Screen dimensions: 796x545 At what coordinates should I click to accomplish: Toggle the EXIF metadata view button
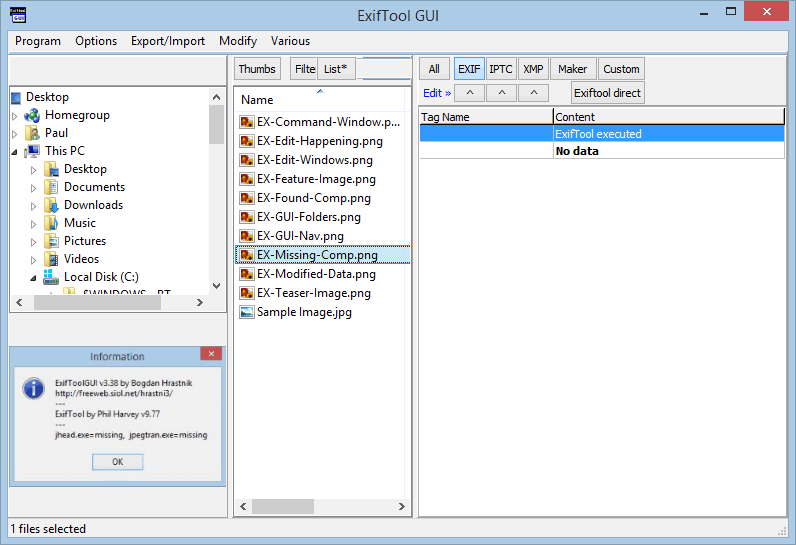pyautogui.click(x=469, y=69)
